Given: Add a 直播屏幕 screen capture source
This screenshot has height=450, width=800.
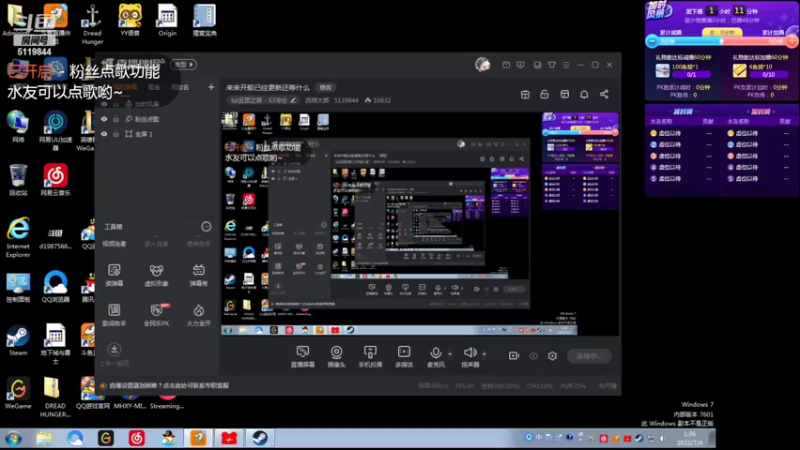Looking at the screenshot, I should tap(303, 356).
